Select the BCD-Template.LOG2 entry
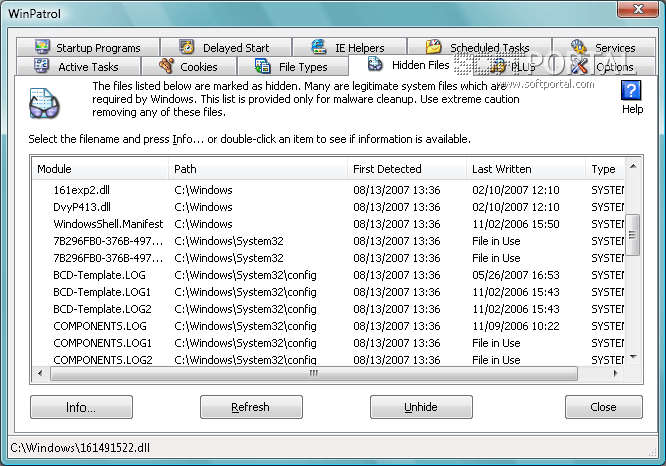This screenshot has width=666, height=466. click(x=328, y=309)
